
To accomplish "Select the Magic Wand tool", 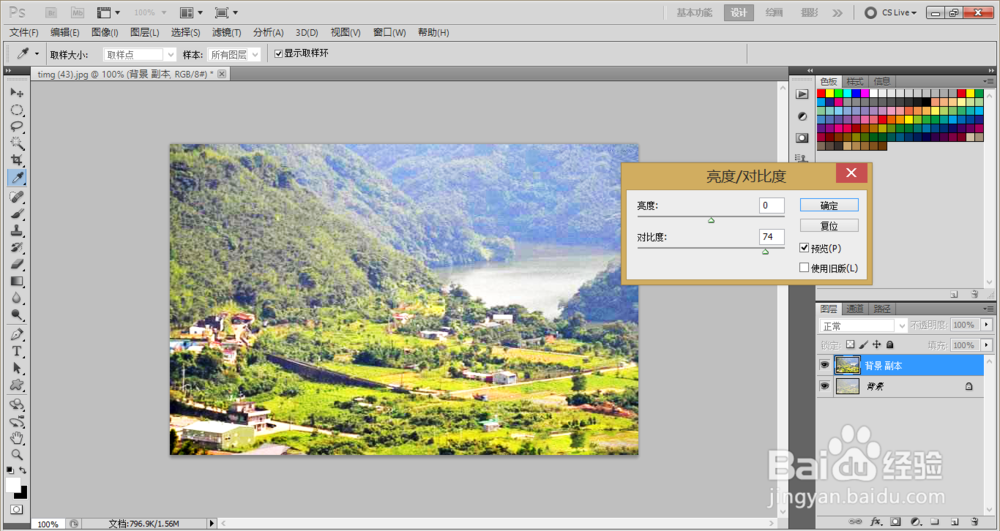I will 17,143.
